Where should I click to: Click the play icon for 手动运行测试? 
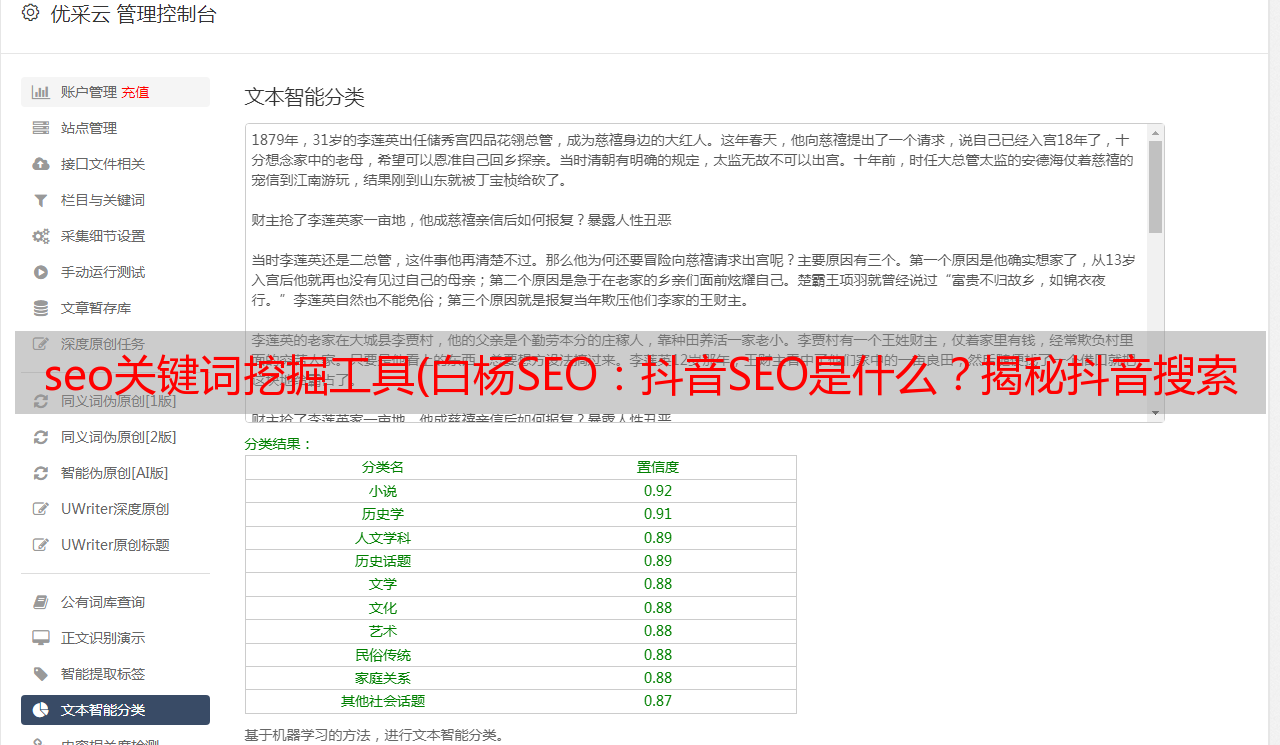pos(41,272)
